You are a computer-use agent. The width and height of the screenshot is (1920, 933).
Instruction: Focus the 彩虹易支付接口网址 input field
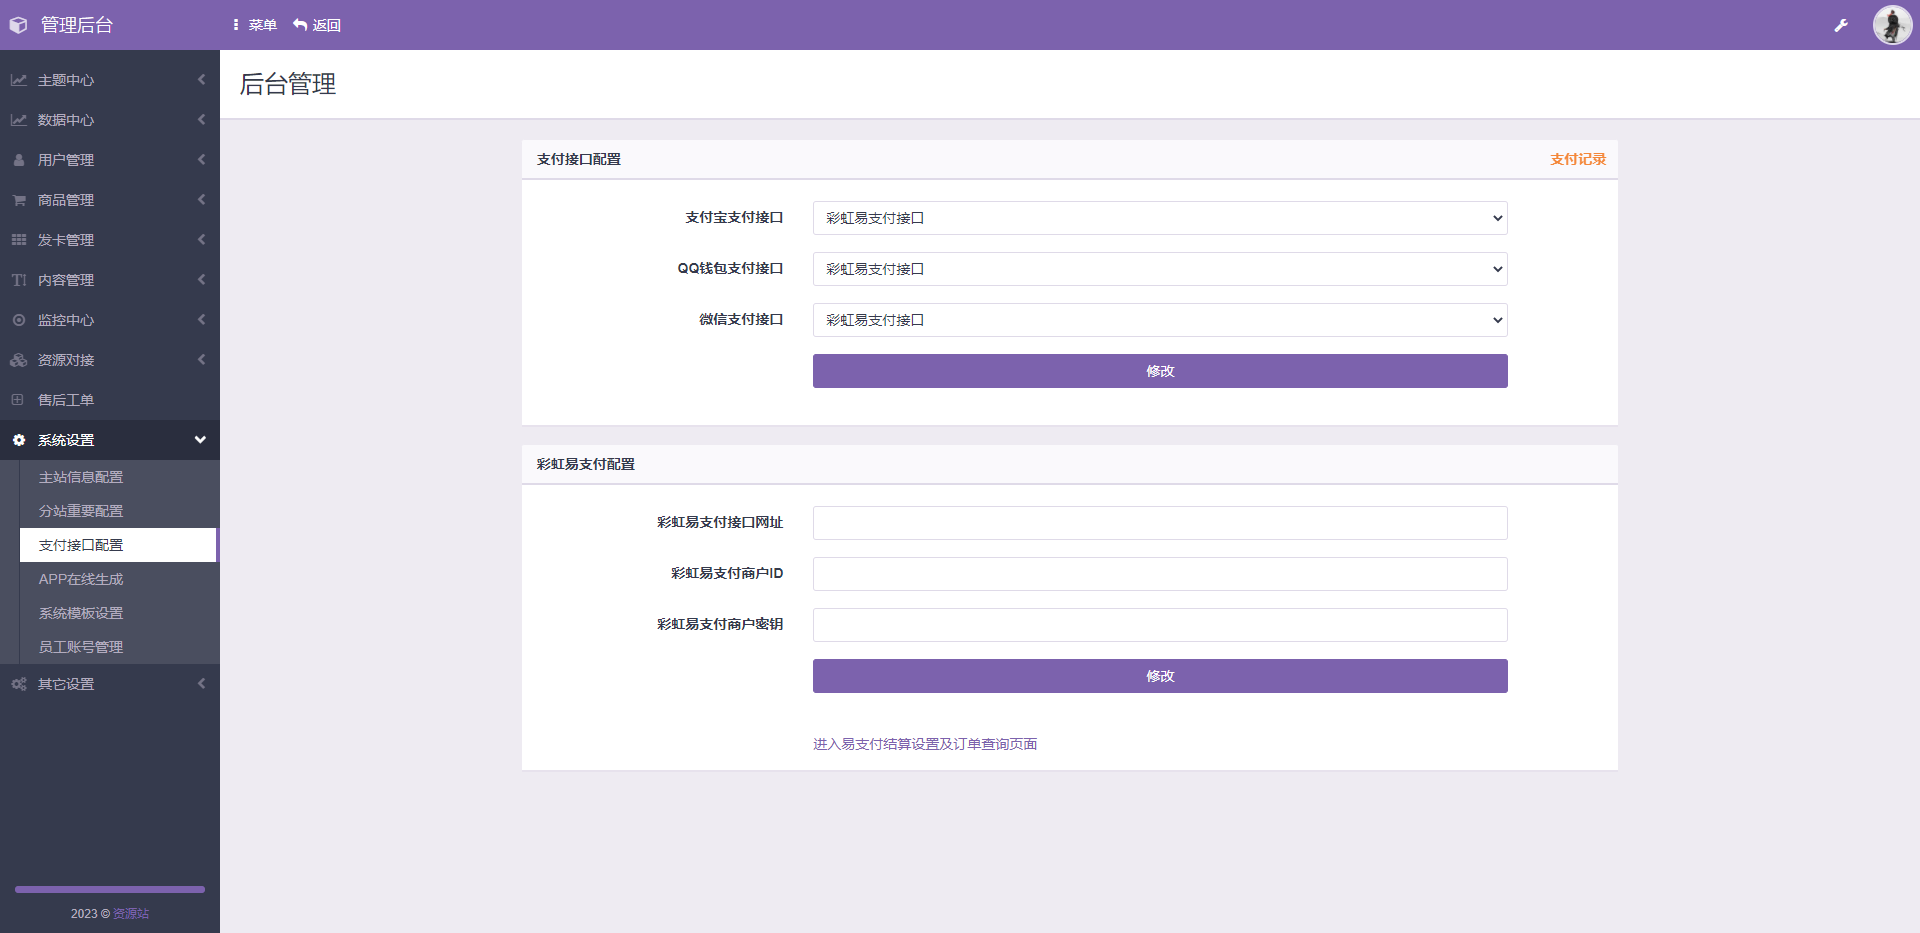[1160, 523]
